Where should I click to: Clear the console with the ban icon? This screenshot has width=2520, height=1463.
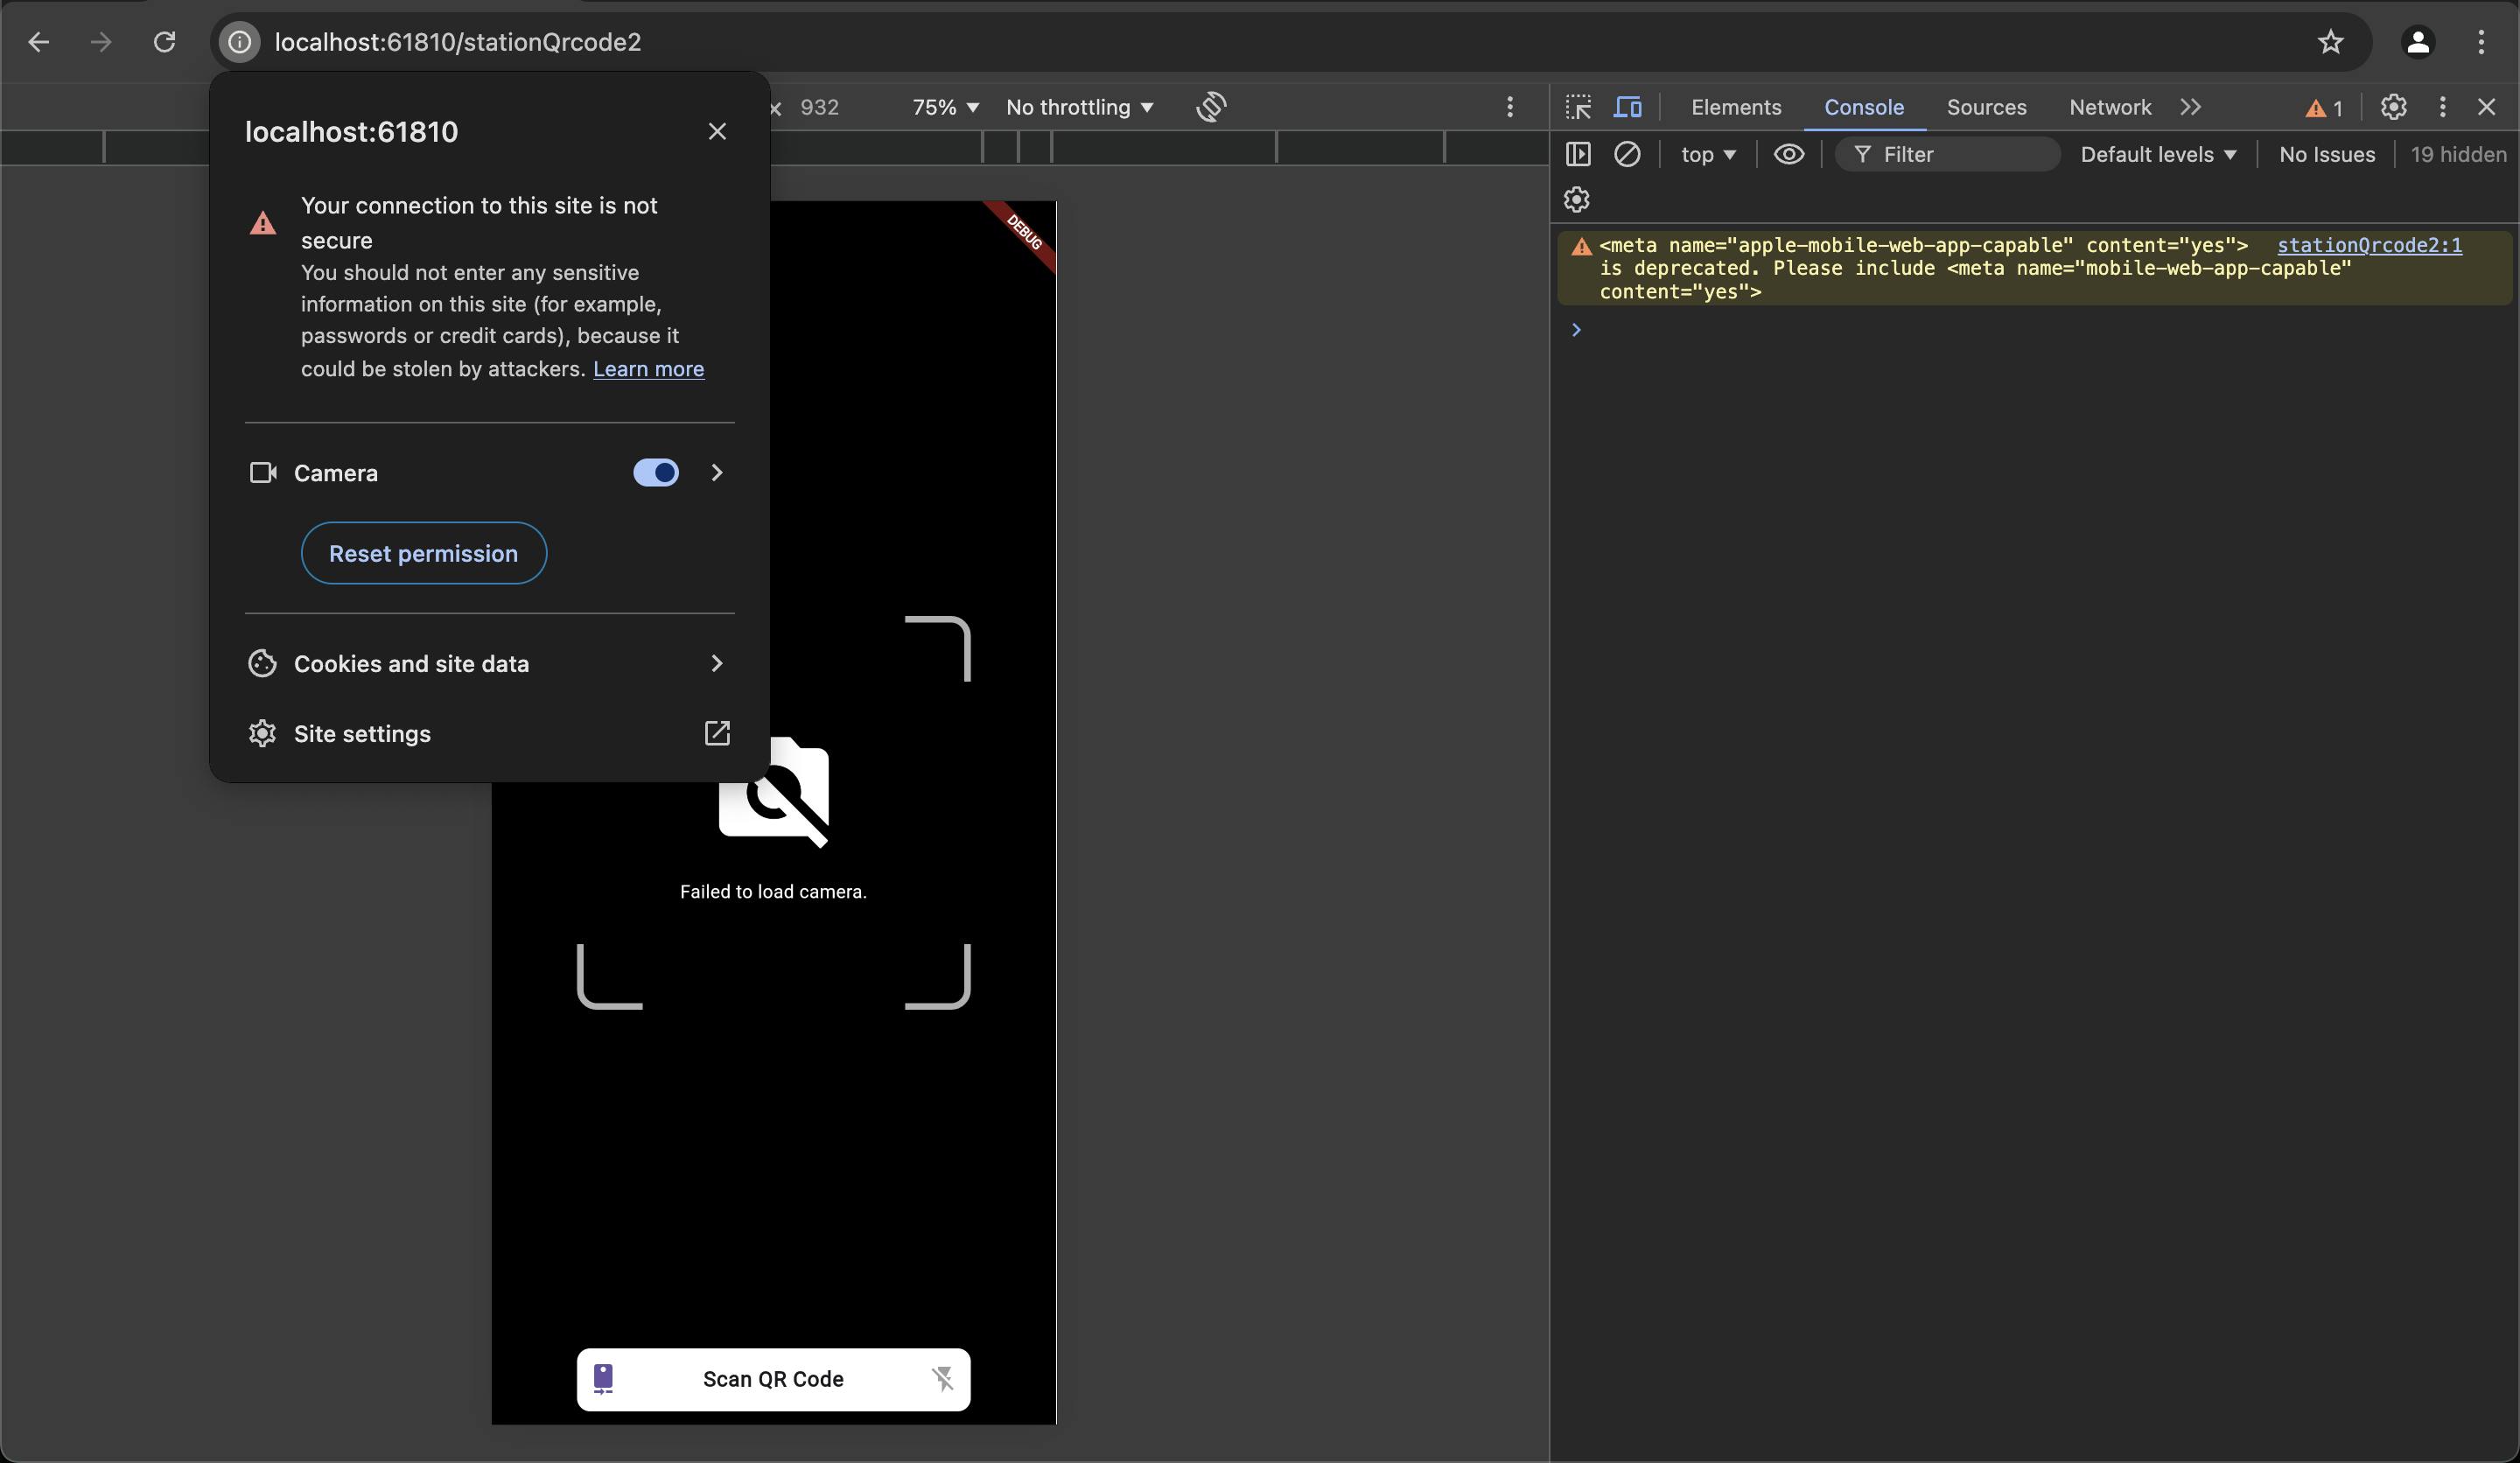(x=1627, y=154)
